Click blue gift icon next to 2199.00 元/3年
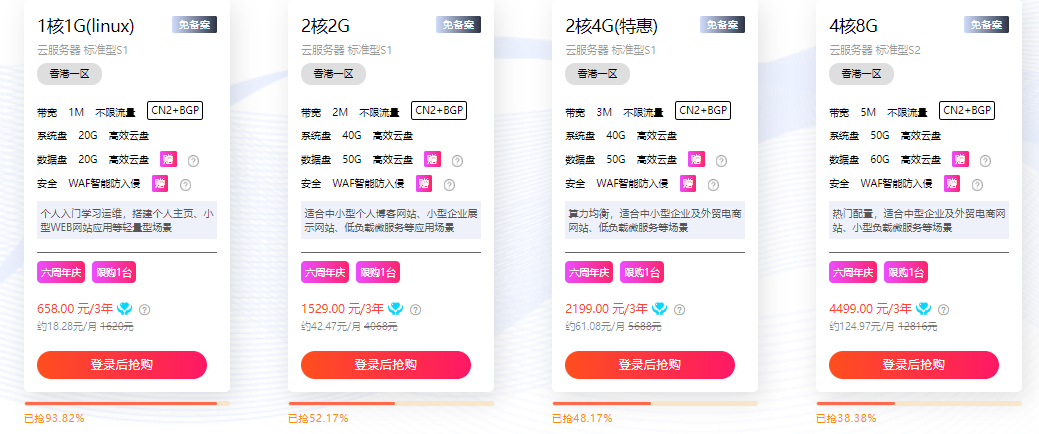This screenshot has width=1039, height=434. tap(659, 308)
